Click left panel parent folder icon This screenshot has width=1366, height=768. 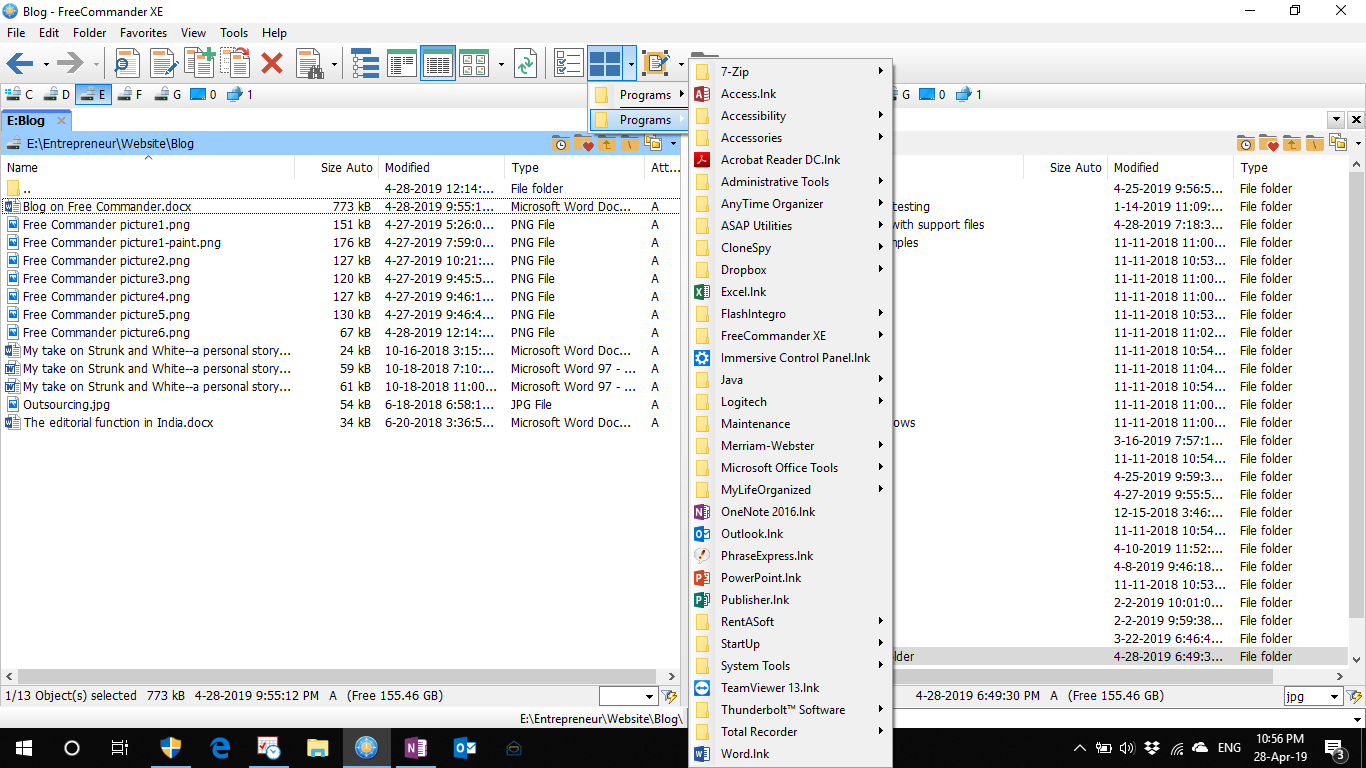(x=606, y=144)
